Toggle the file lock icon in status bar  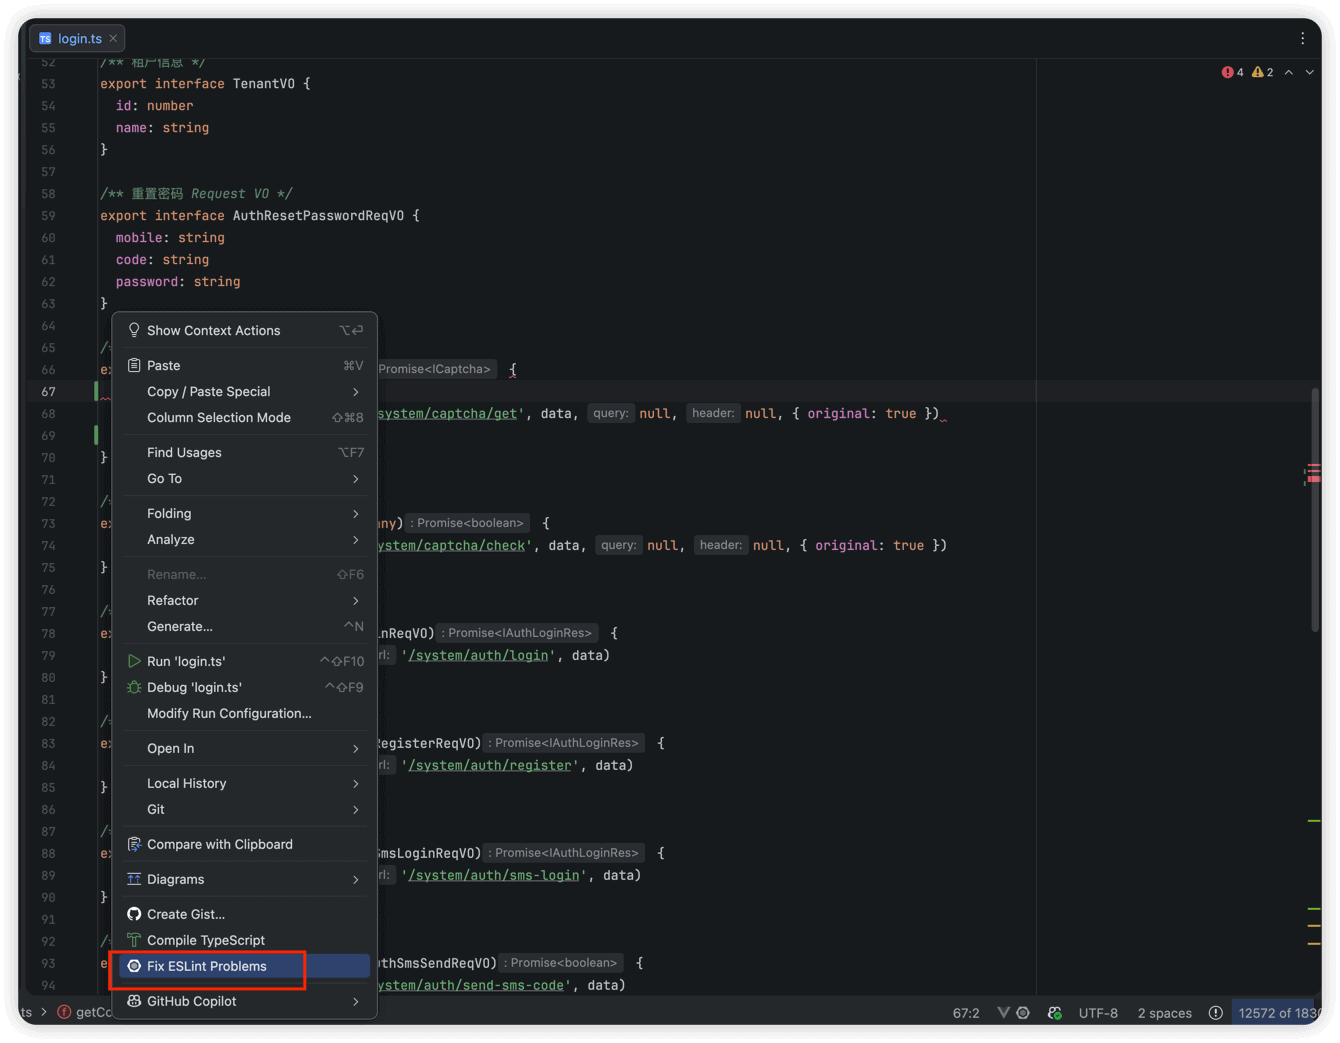point(1215,1012)
